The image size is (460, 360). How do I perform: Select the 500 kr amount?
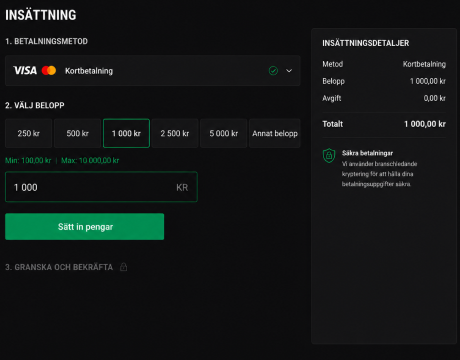coord(77,133)
